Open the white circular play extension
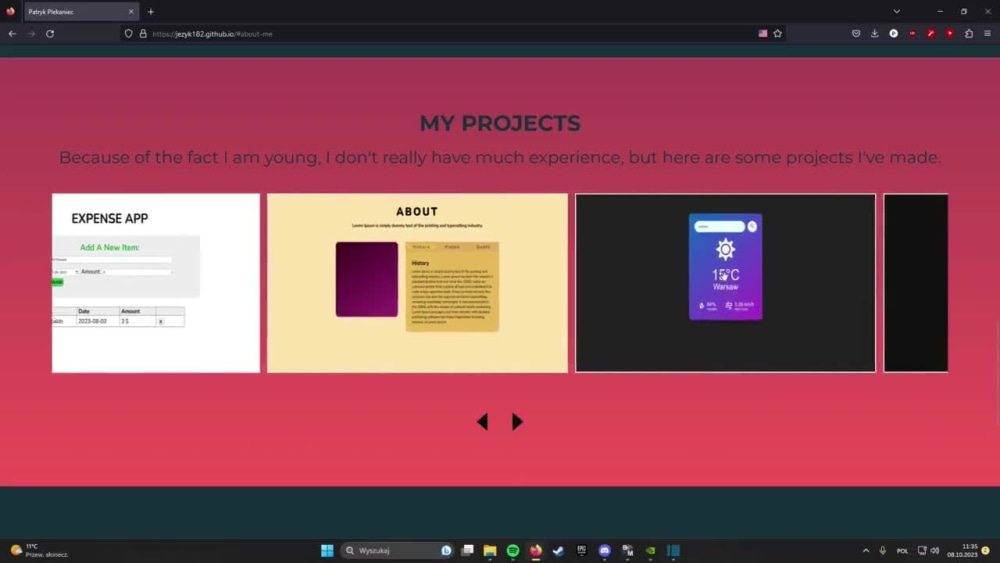Image resolution: width=1000 pixels, height=563 pixels. (x=893, y=33)
